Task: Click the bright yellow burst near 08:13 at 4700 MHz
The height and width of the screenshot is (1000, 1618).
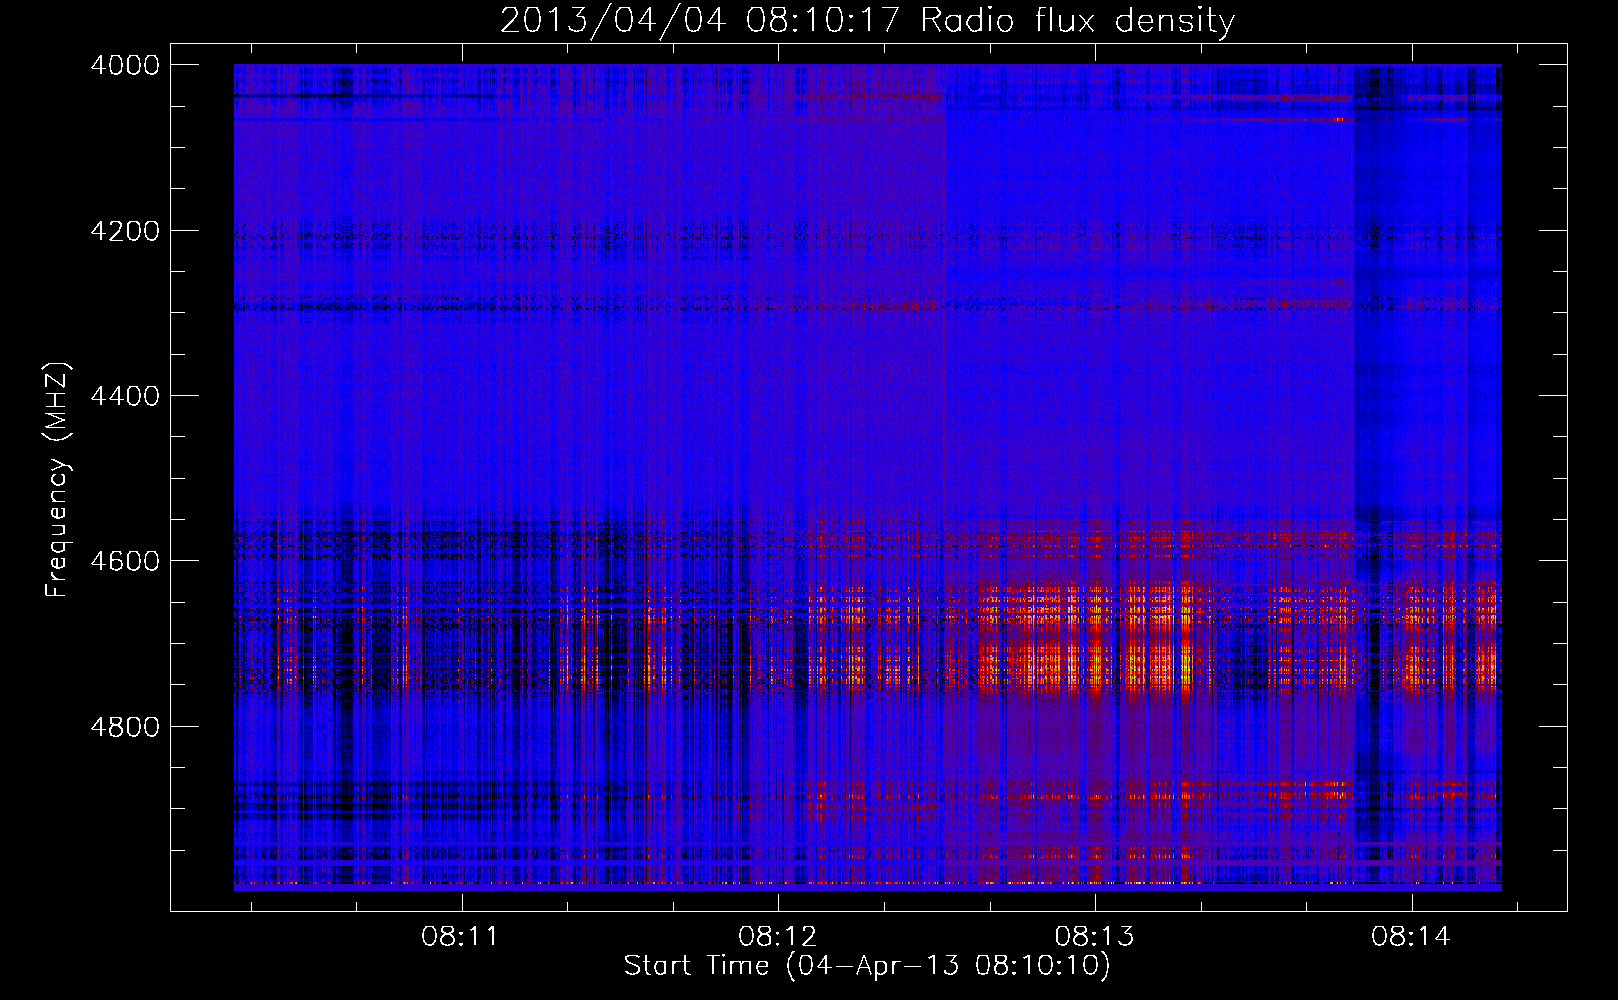Action: (x=1187, y=660)
